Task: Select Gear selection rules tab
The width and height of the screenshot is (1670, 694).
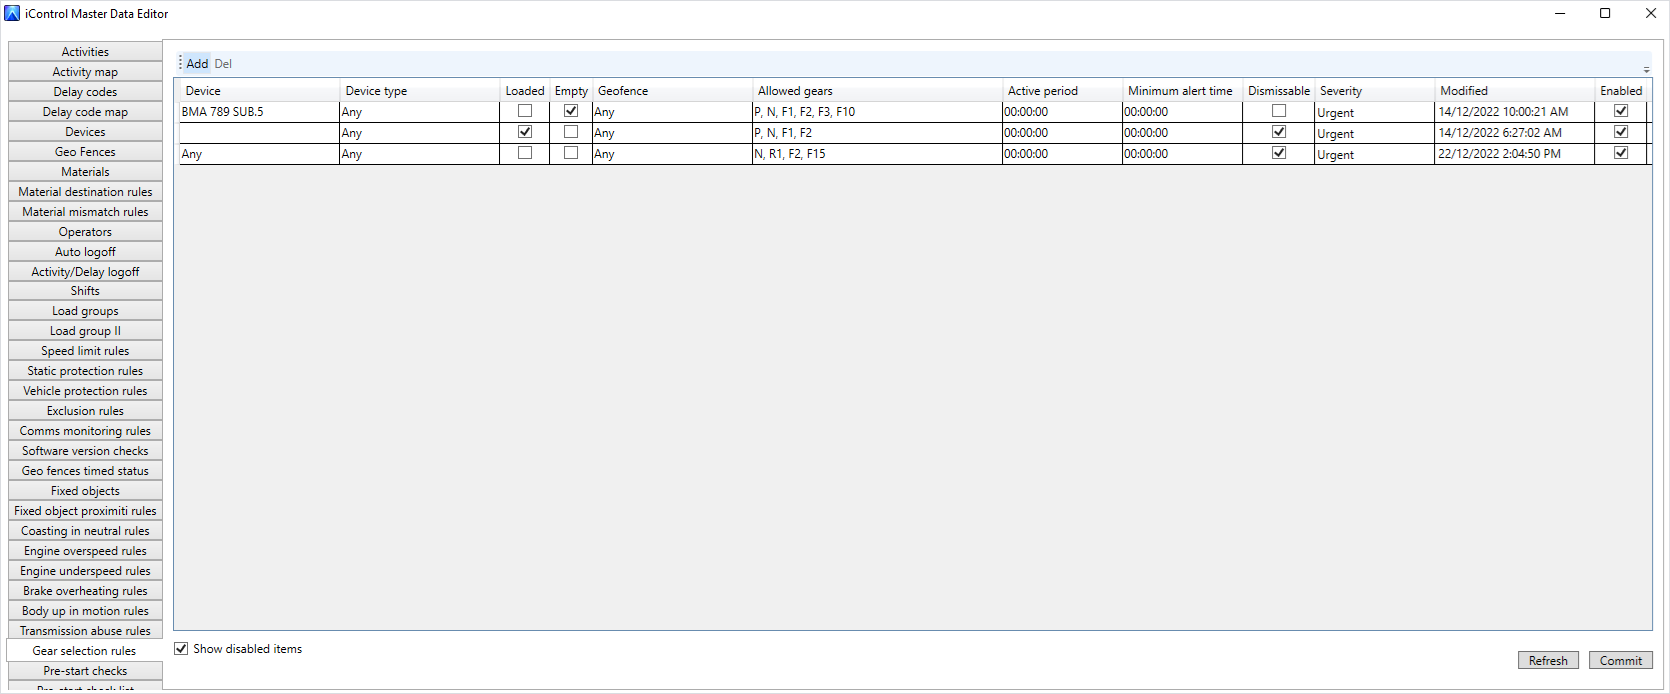Action: tap(85, 651)
